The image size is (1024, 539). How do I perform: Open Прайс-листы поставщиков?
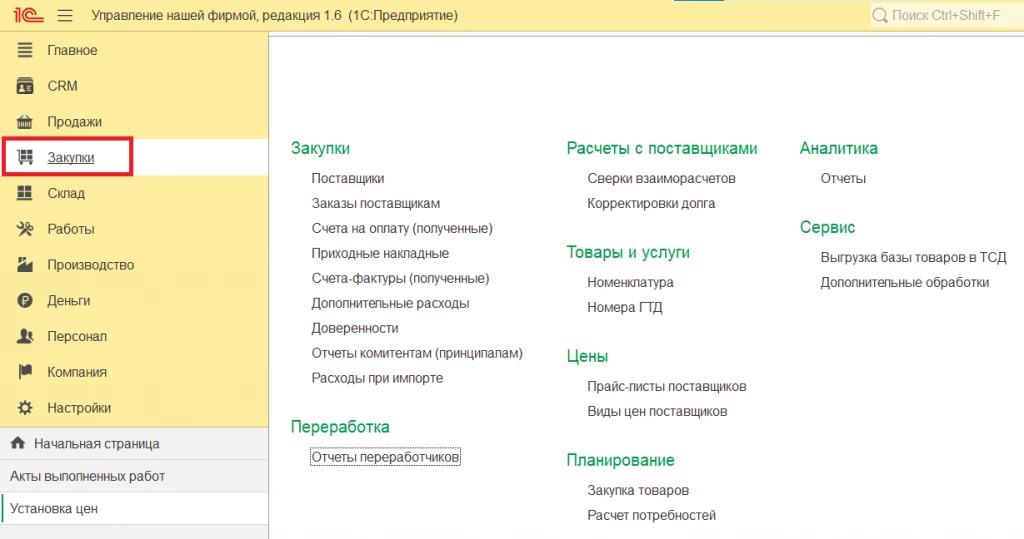(667, 386)
